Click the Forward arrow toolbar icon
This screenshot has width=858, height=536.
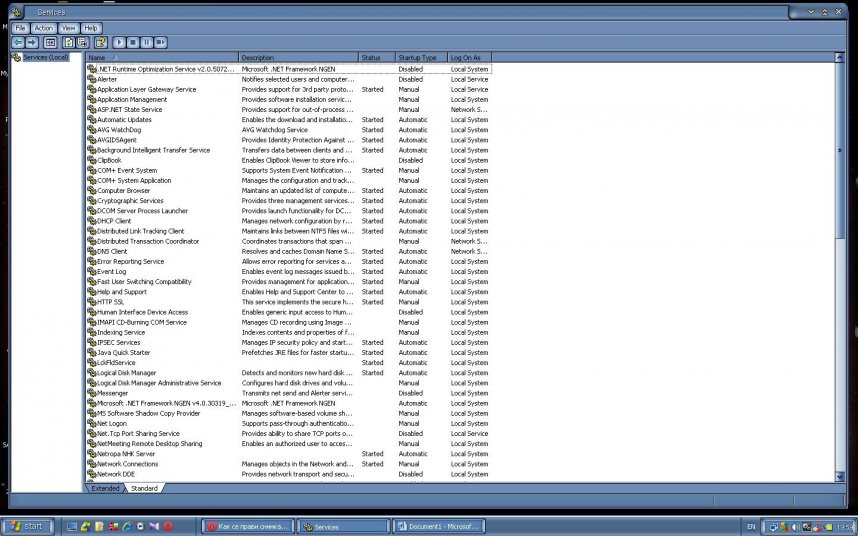[x=32, y=43]
